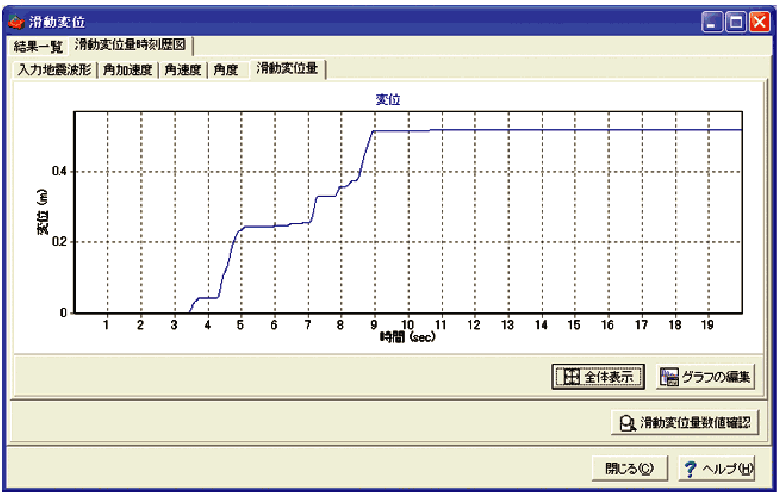This screenshot has height=499, width=782.
Task: Open グラフの編集 graph editor
Action: 705,377
